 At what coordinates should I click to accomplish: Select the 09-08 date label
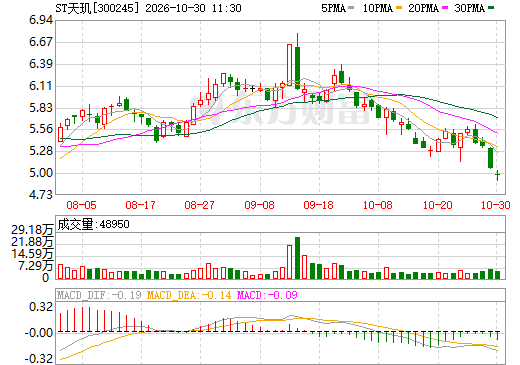(259, 205)
